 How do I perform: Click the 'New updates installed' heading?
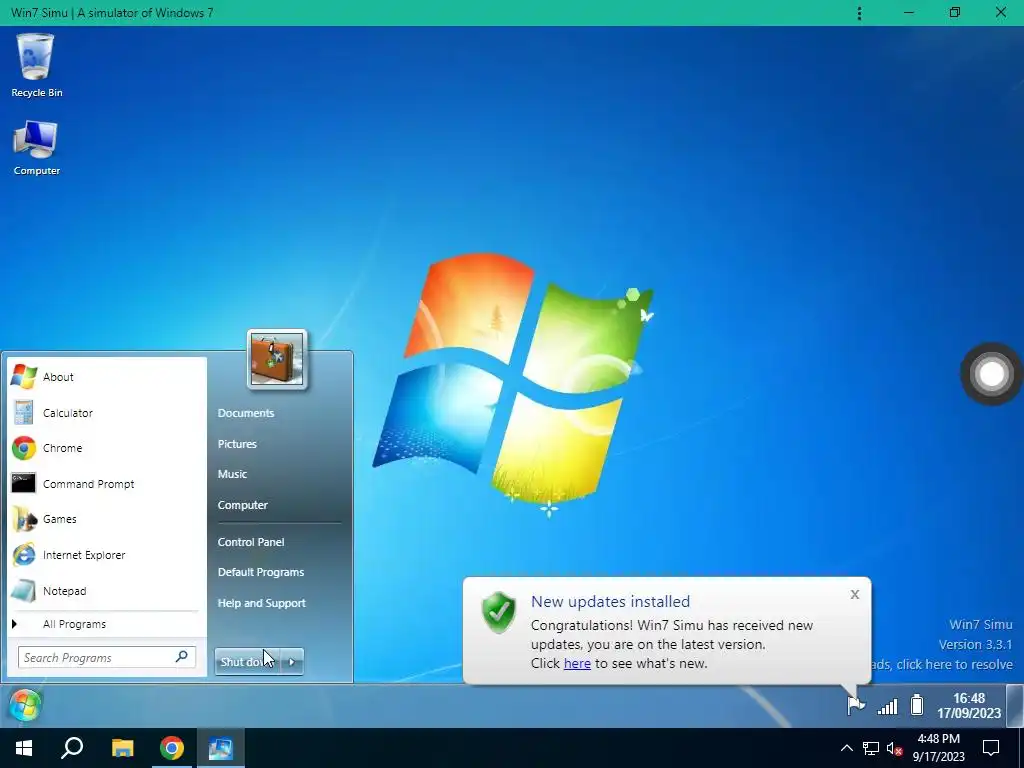tap(611, 601)
